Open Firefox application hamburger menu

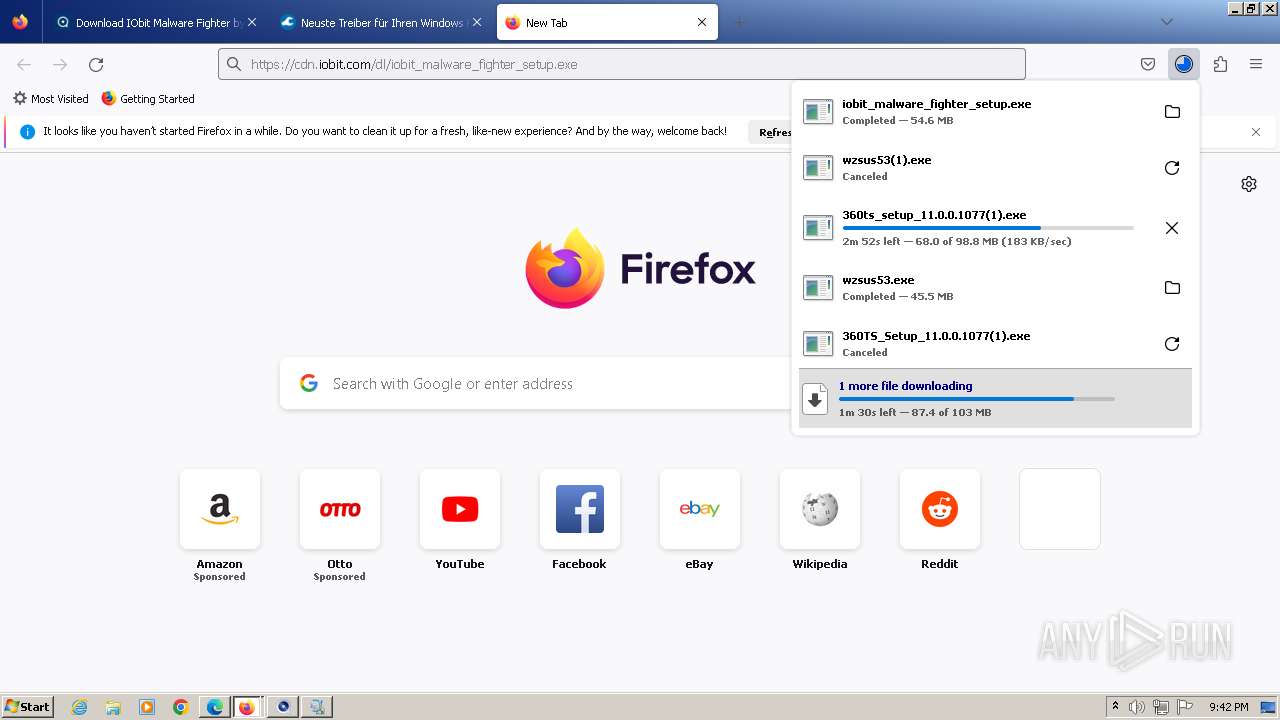(1256, 64)
